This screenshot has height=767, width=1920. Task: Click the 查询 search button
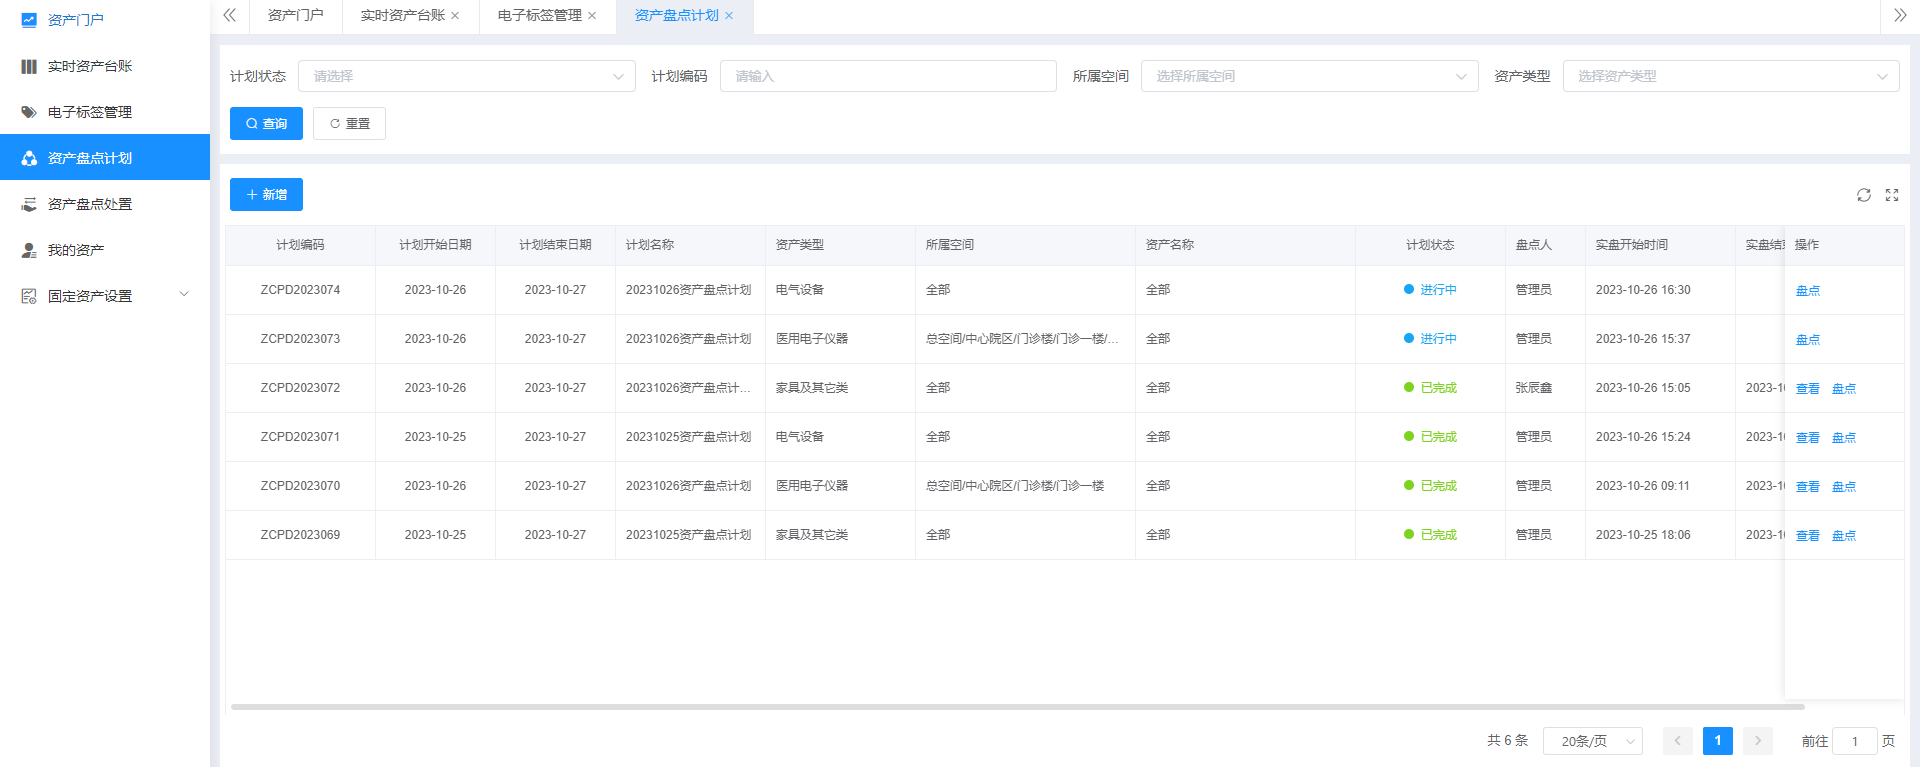266,124
